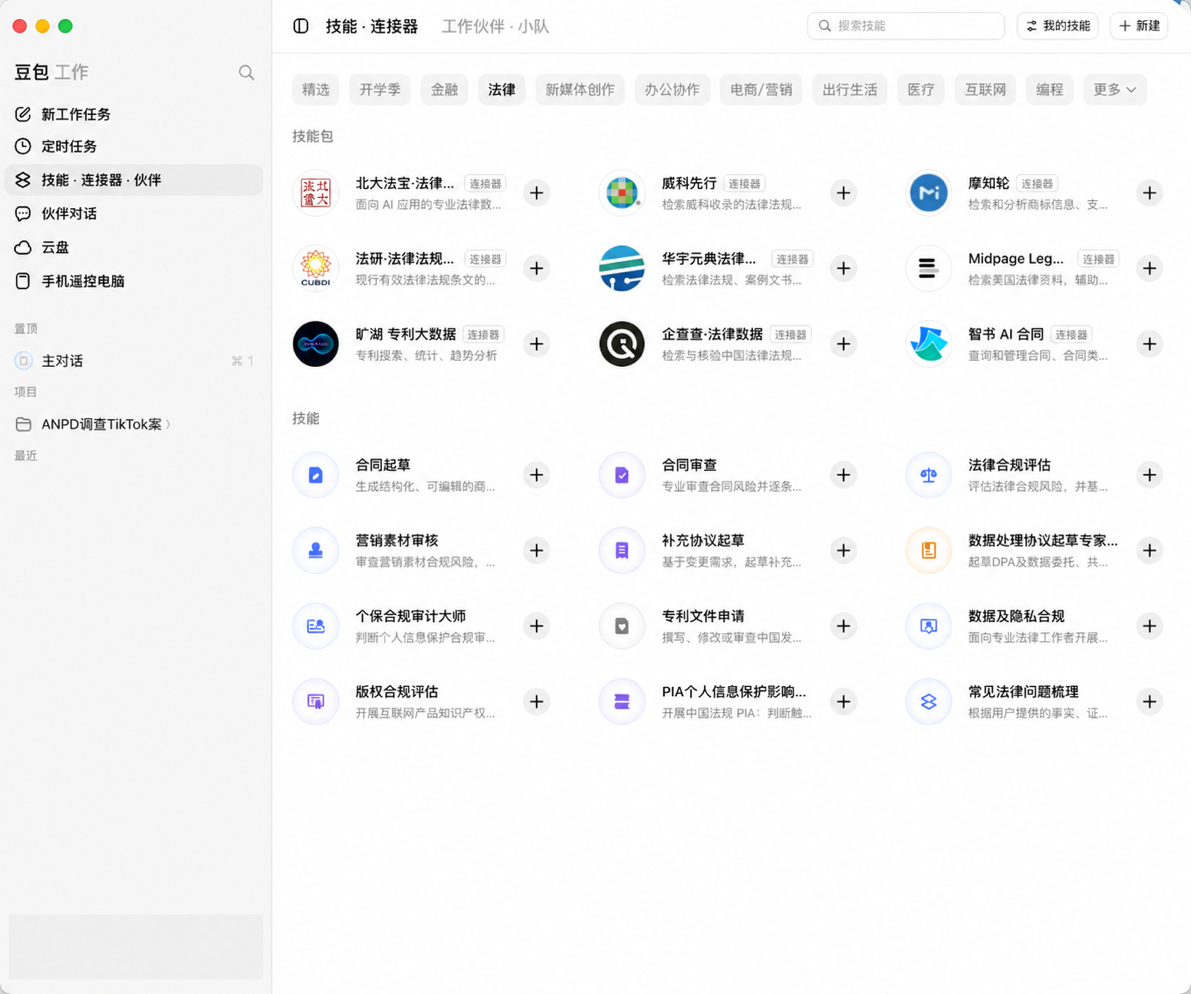Click the 法律合规评估 scales icon
This screenshot has width=1191, height=994.
(928, 475)
